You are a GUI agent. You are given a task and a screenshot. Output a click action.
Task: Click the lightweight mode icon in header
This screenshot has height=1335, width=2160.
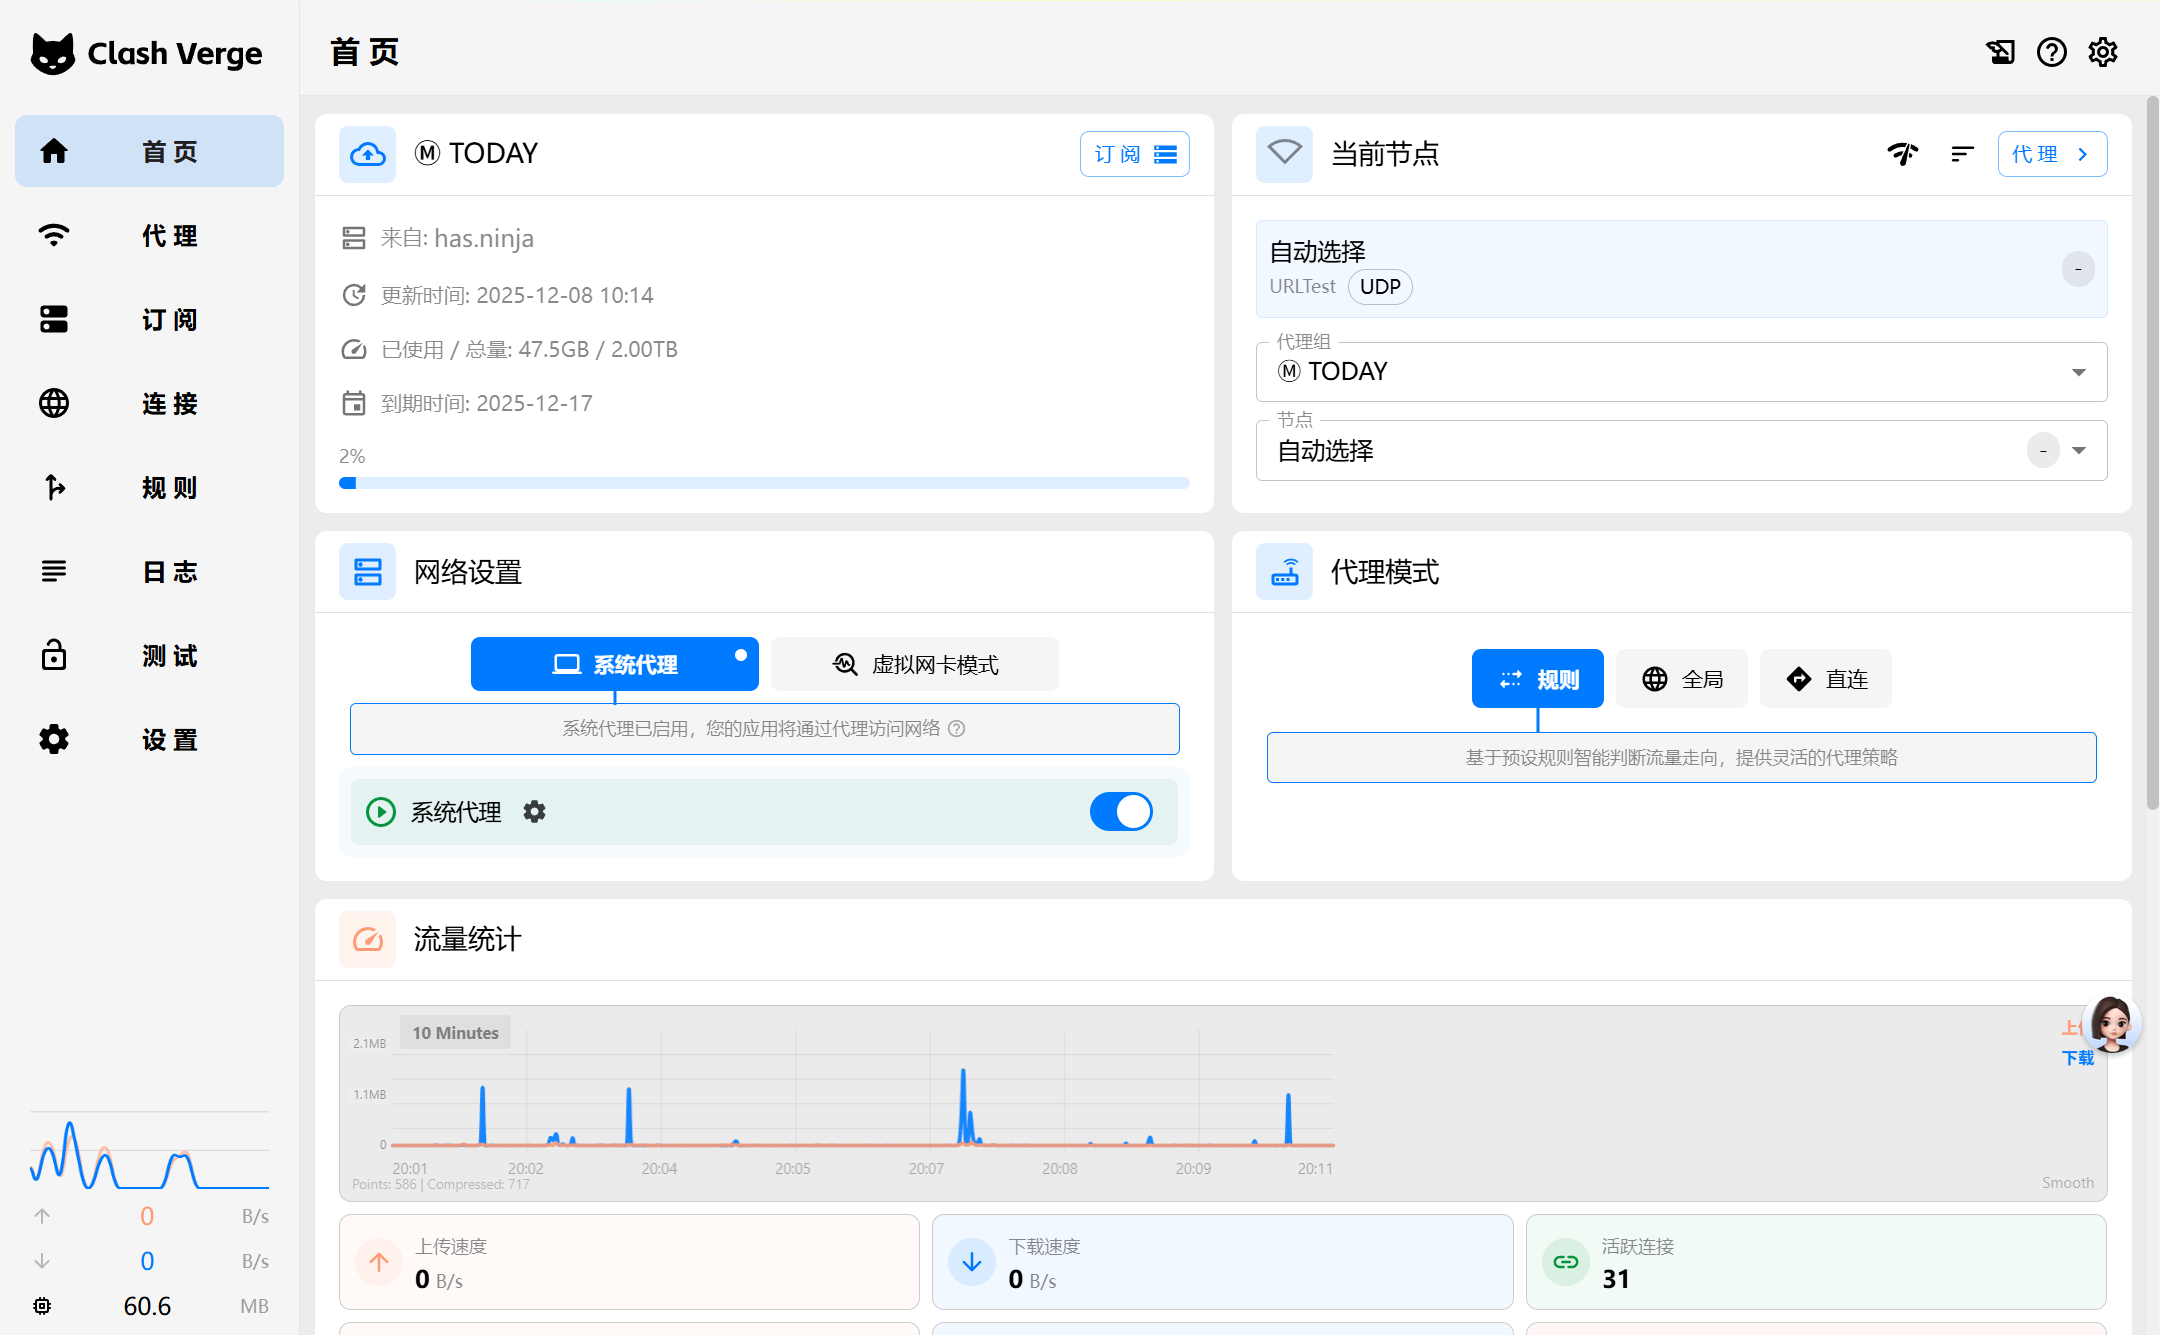[x=2000, y=52]
